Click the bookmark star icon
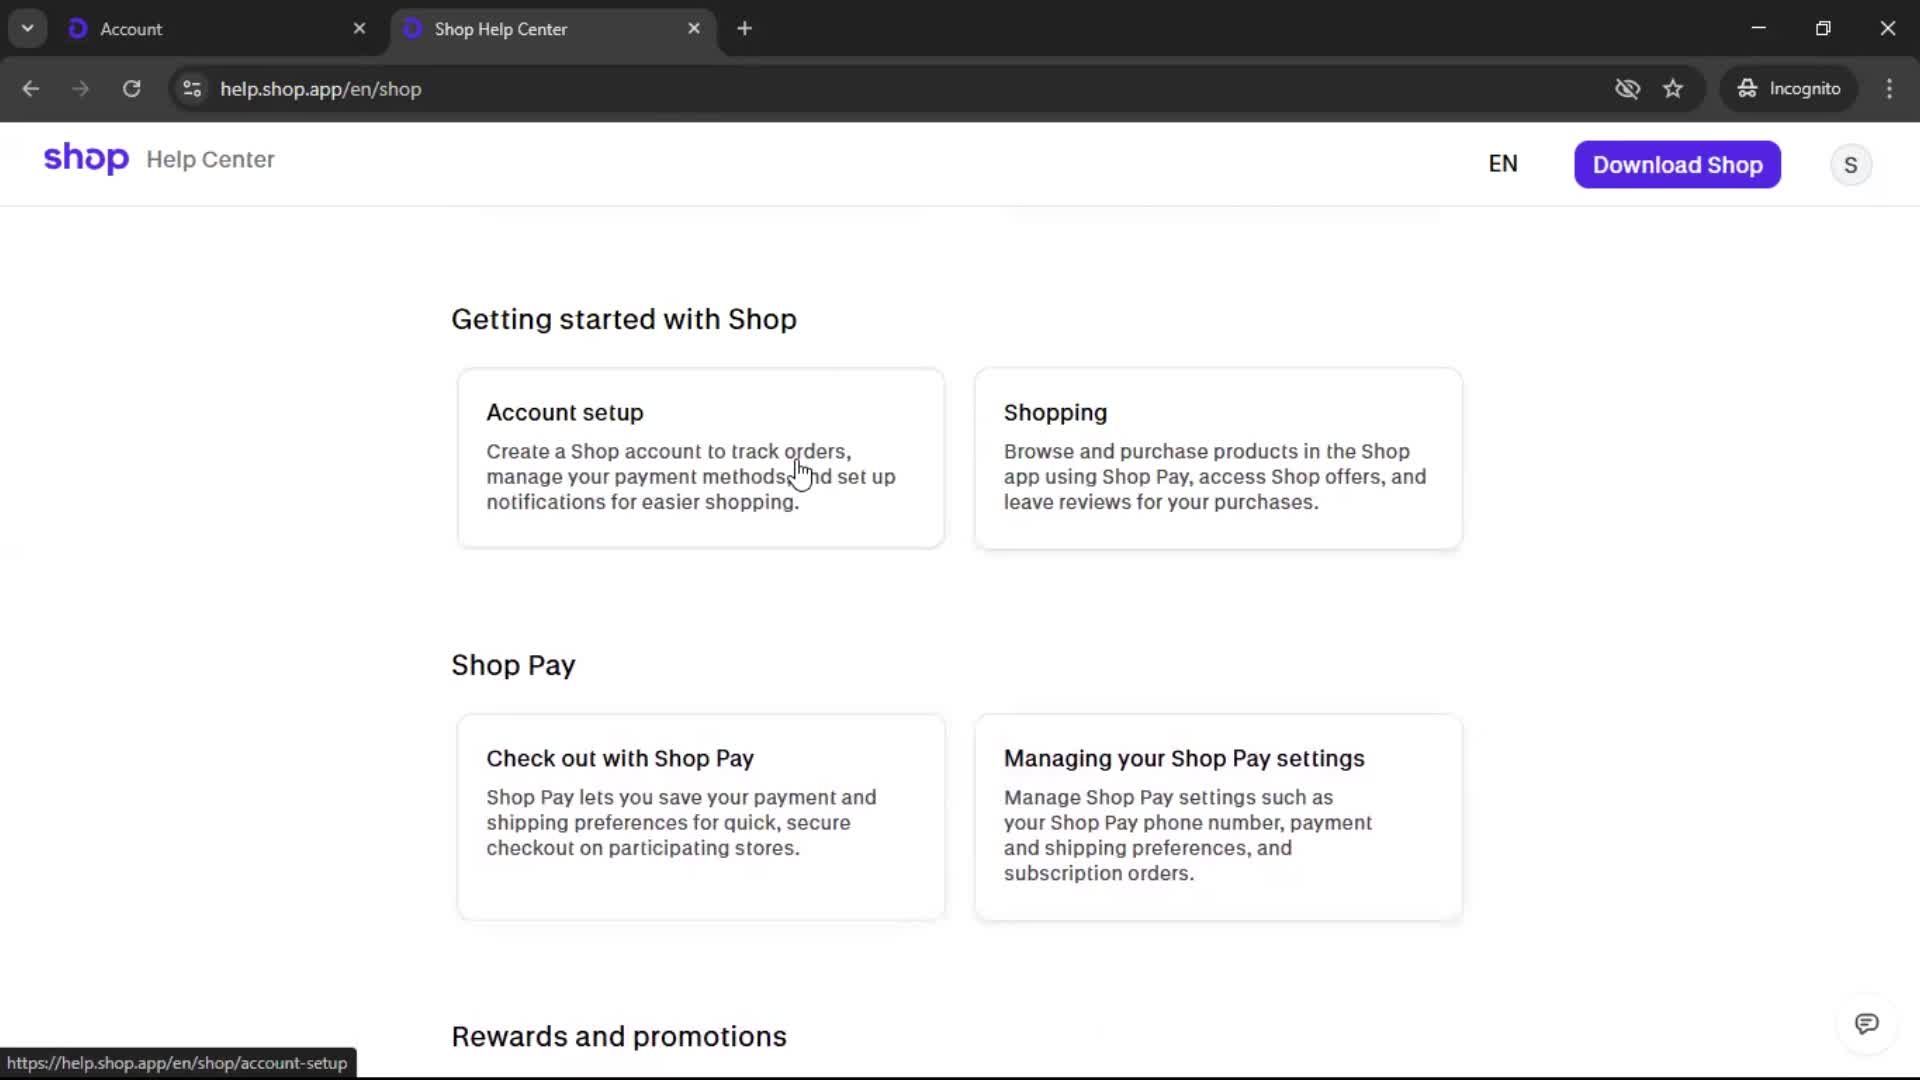The image size is (1920, 1080). [x=1673, y=89]
